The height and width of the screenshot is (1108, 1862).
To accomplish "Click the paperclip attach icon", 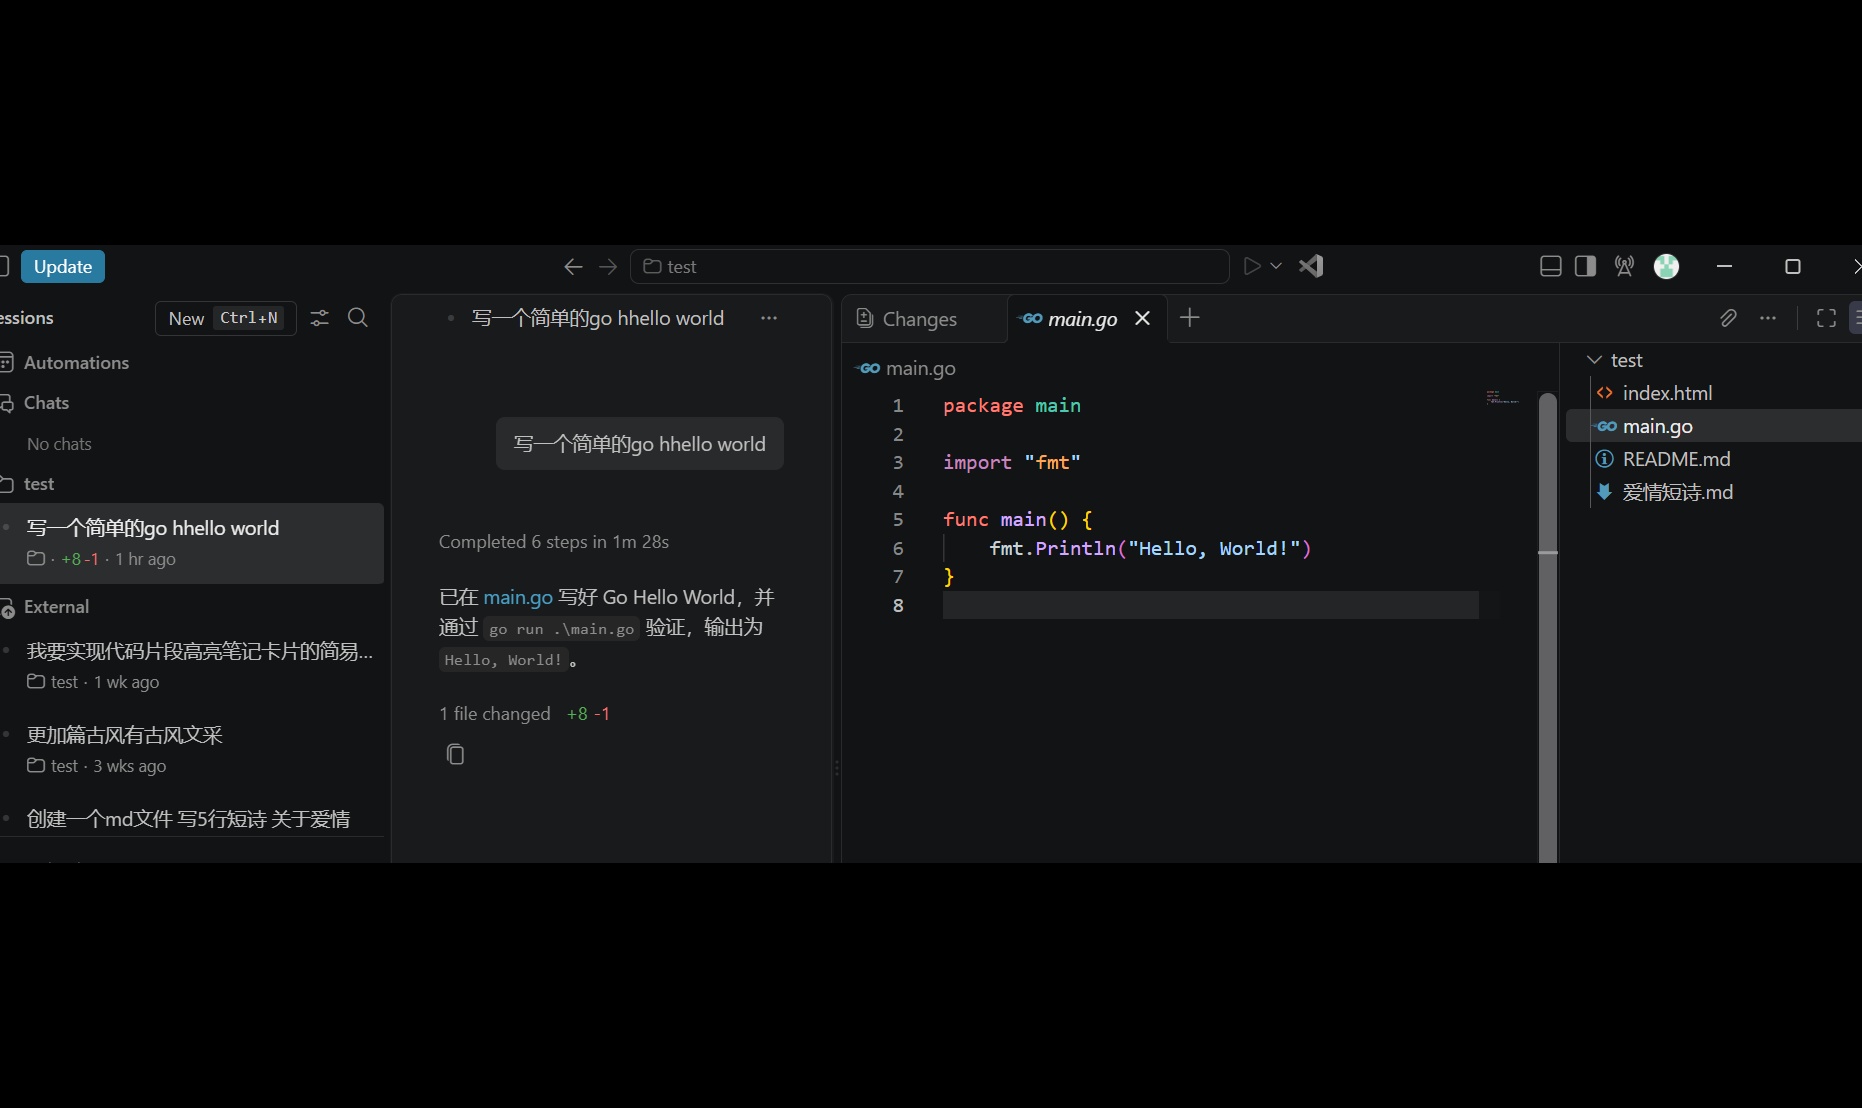I will click(1728, 318).
